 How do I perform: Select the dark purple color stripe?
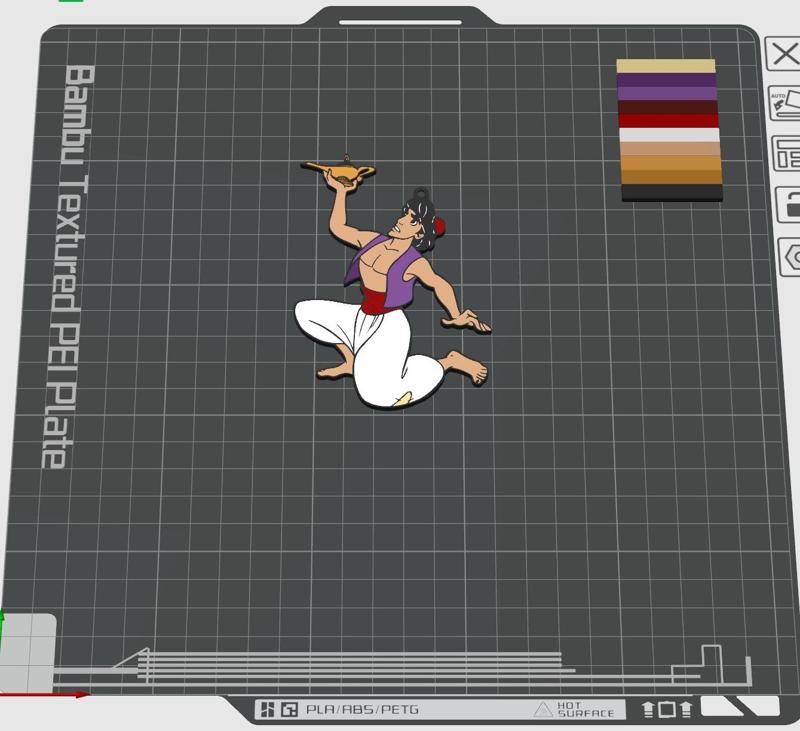(x=666, y=80)
